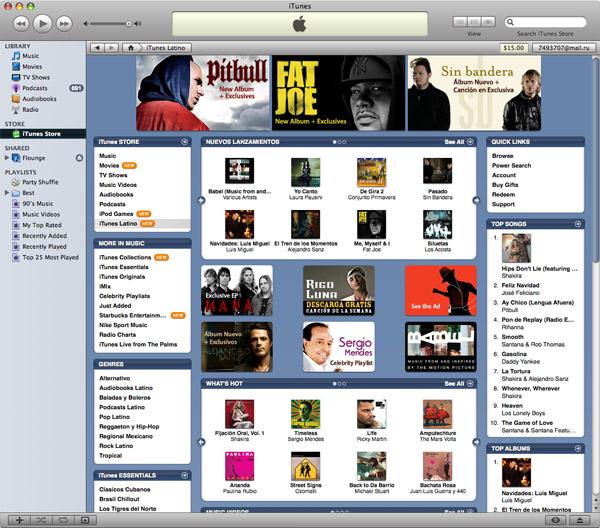Open Music in the Library sidebar
Viewport: 600px width, 528px height.
(30, 56)
